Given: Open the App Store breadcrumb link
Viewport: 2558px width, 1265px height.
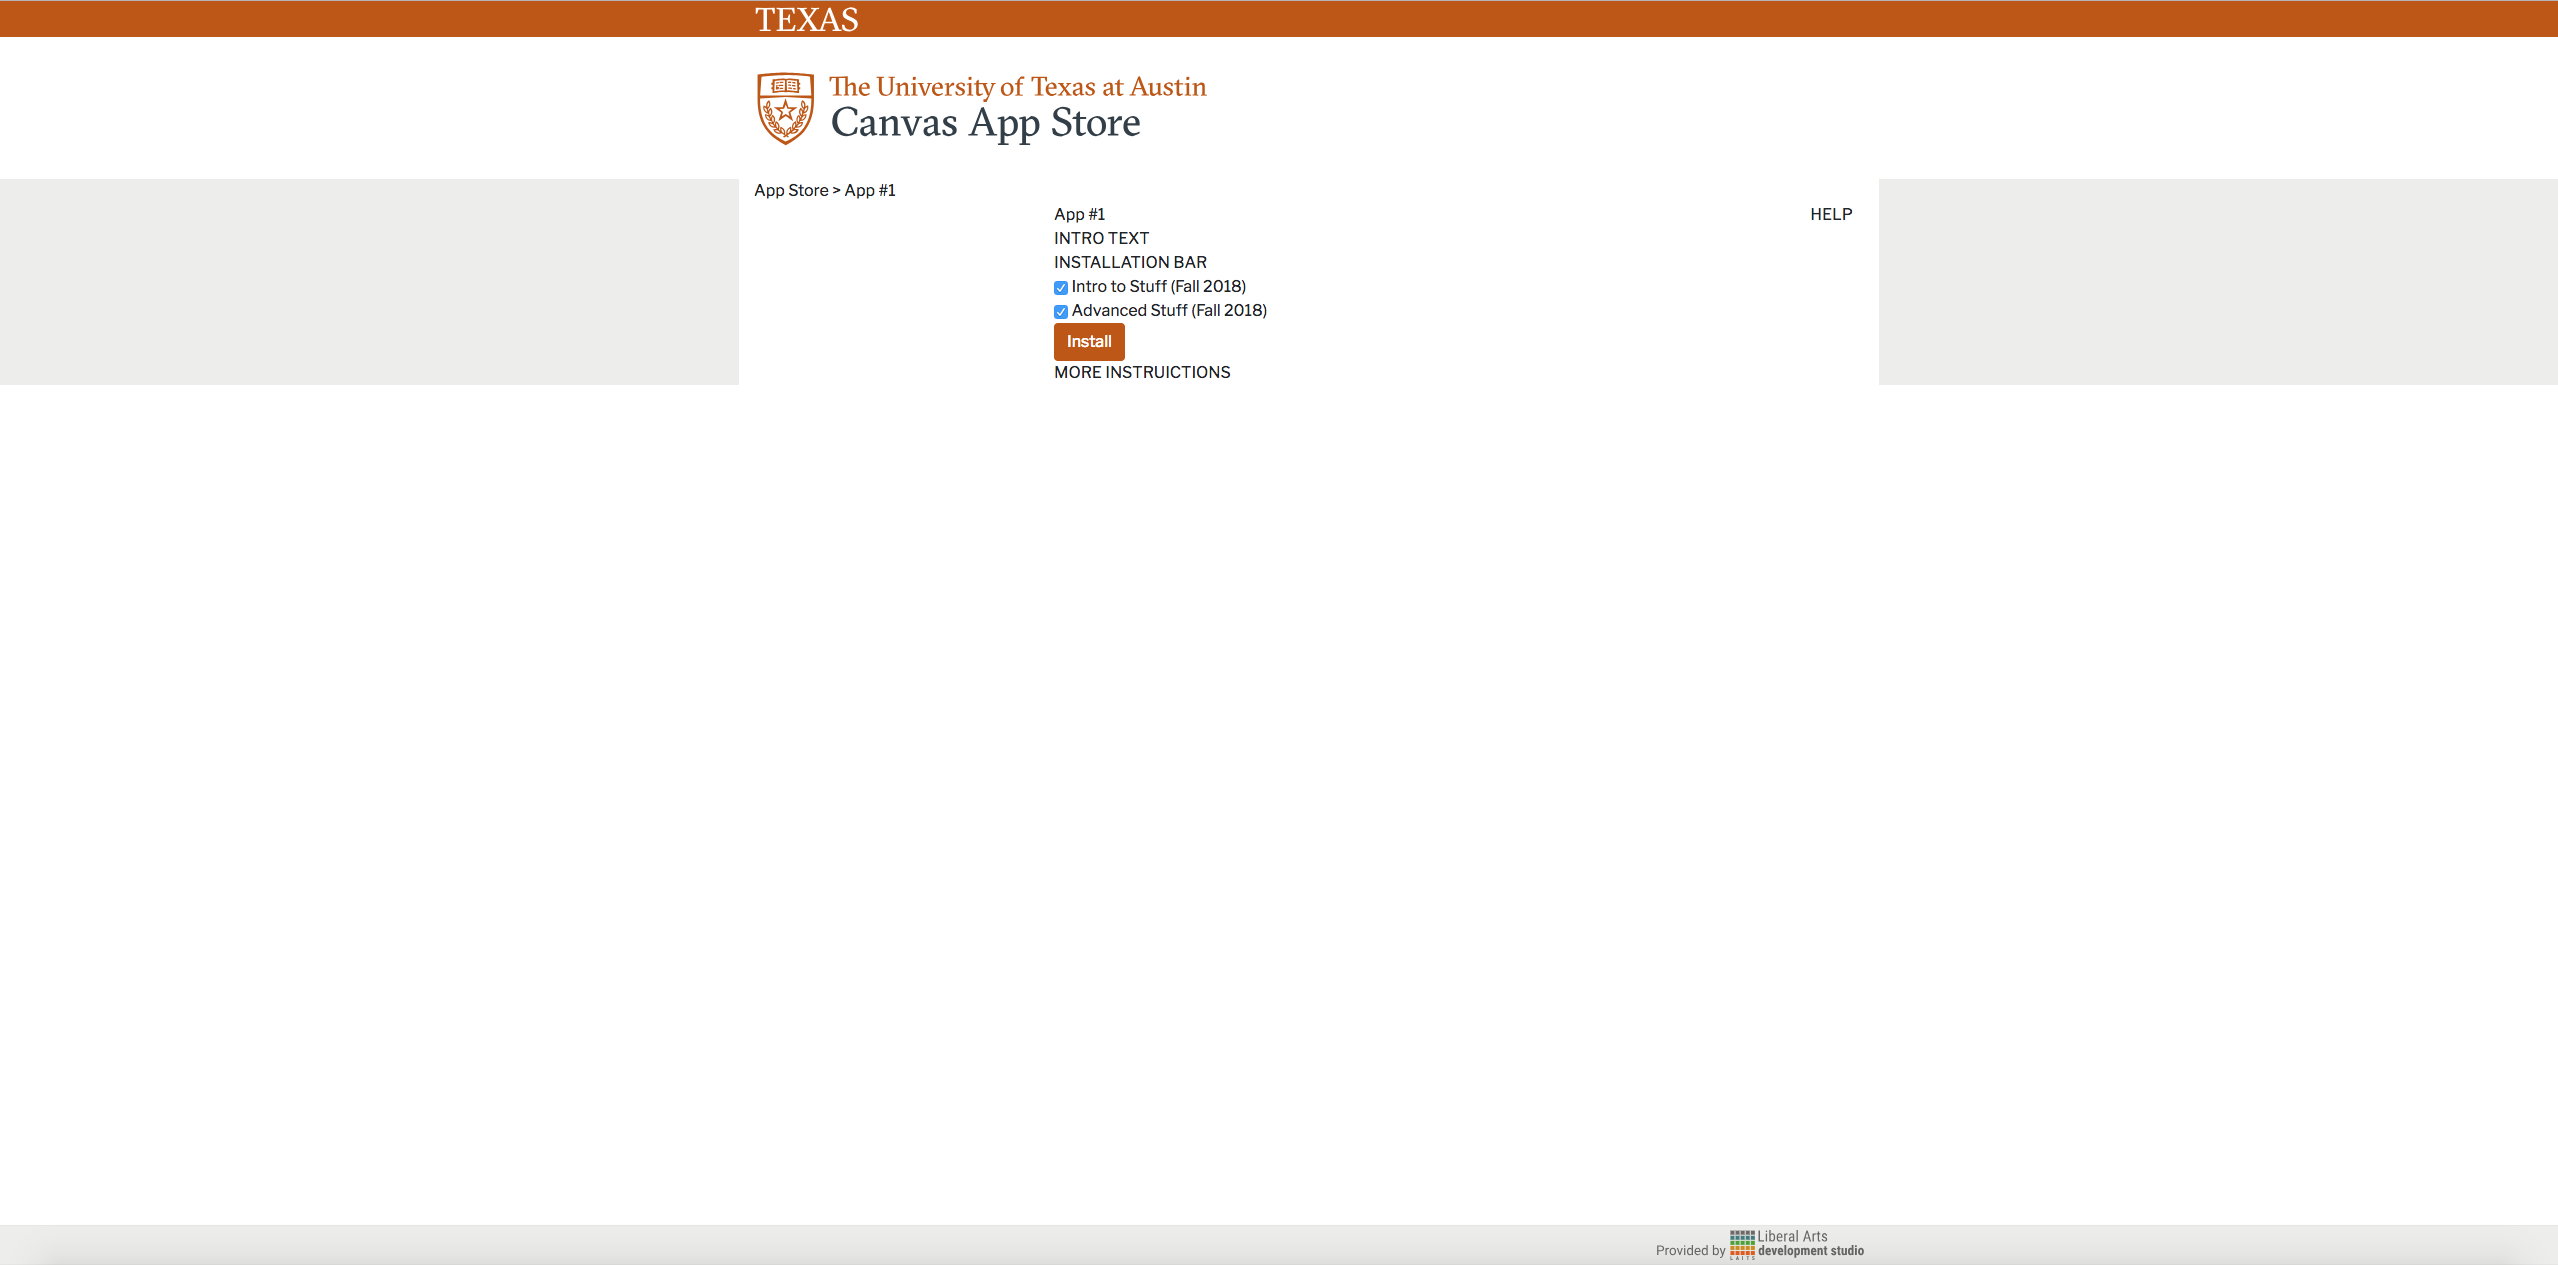Looking at the screenshot, I should [791, 190].
